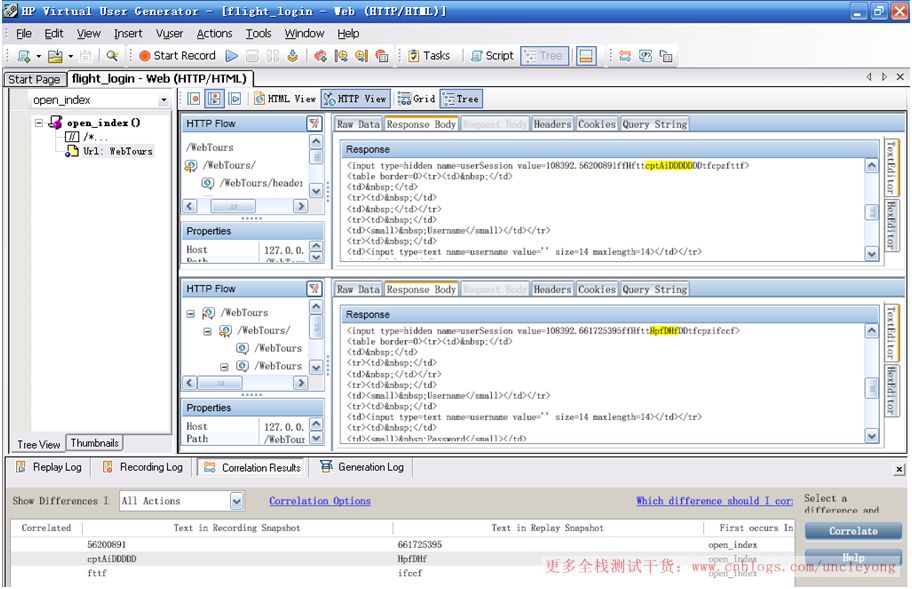Screen dimensions: 912x589
Task: Click the New Script toolbar icon
Action: 24,56
